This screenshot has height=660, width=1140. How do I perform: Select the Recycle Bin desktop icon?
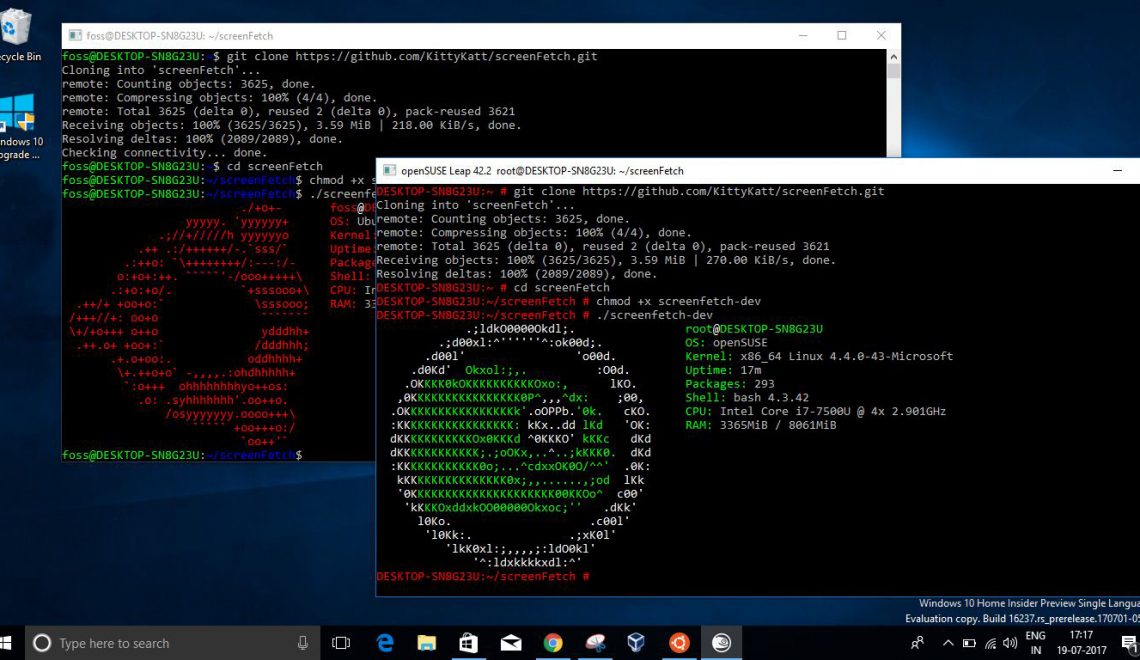pos(17,35)
